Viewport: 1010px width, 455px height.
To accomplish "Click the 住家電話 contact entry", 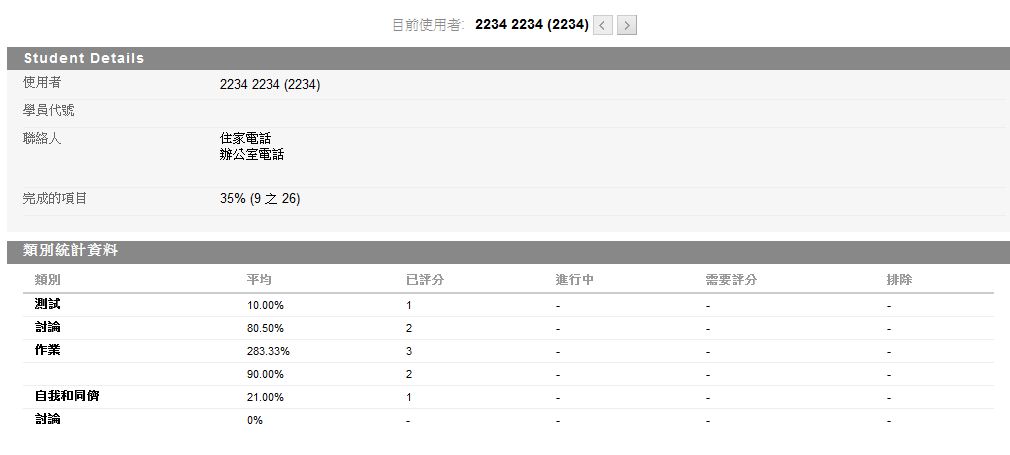I will click(x=245, y=139).
